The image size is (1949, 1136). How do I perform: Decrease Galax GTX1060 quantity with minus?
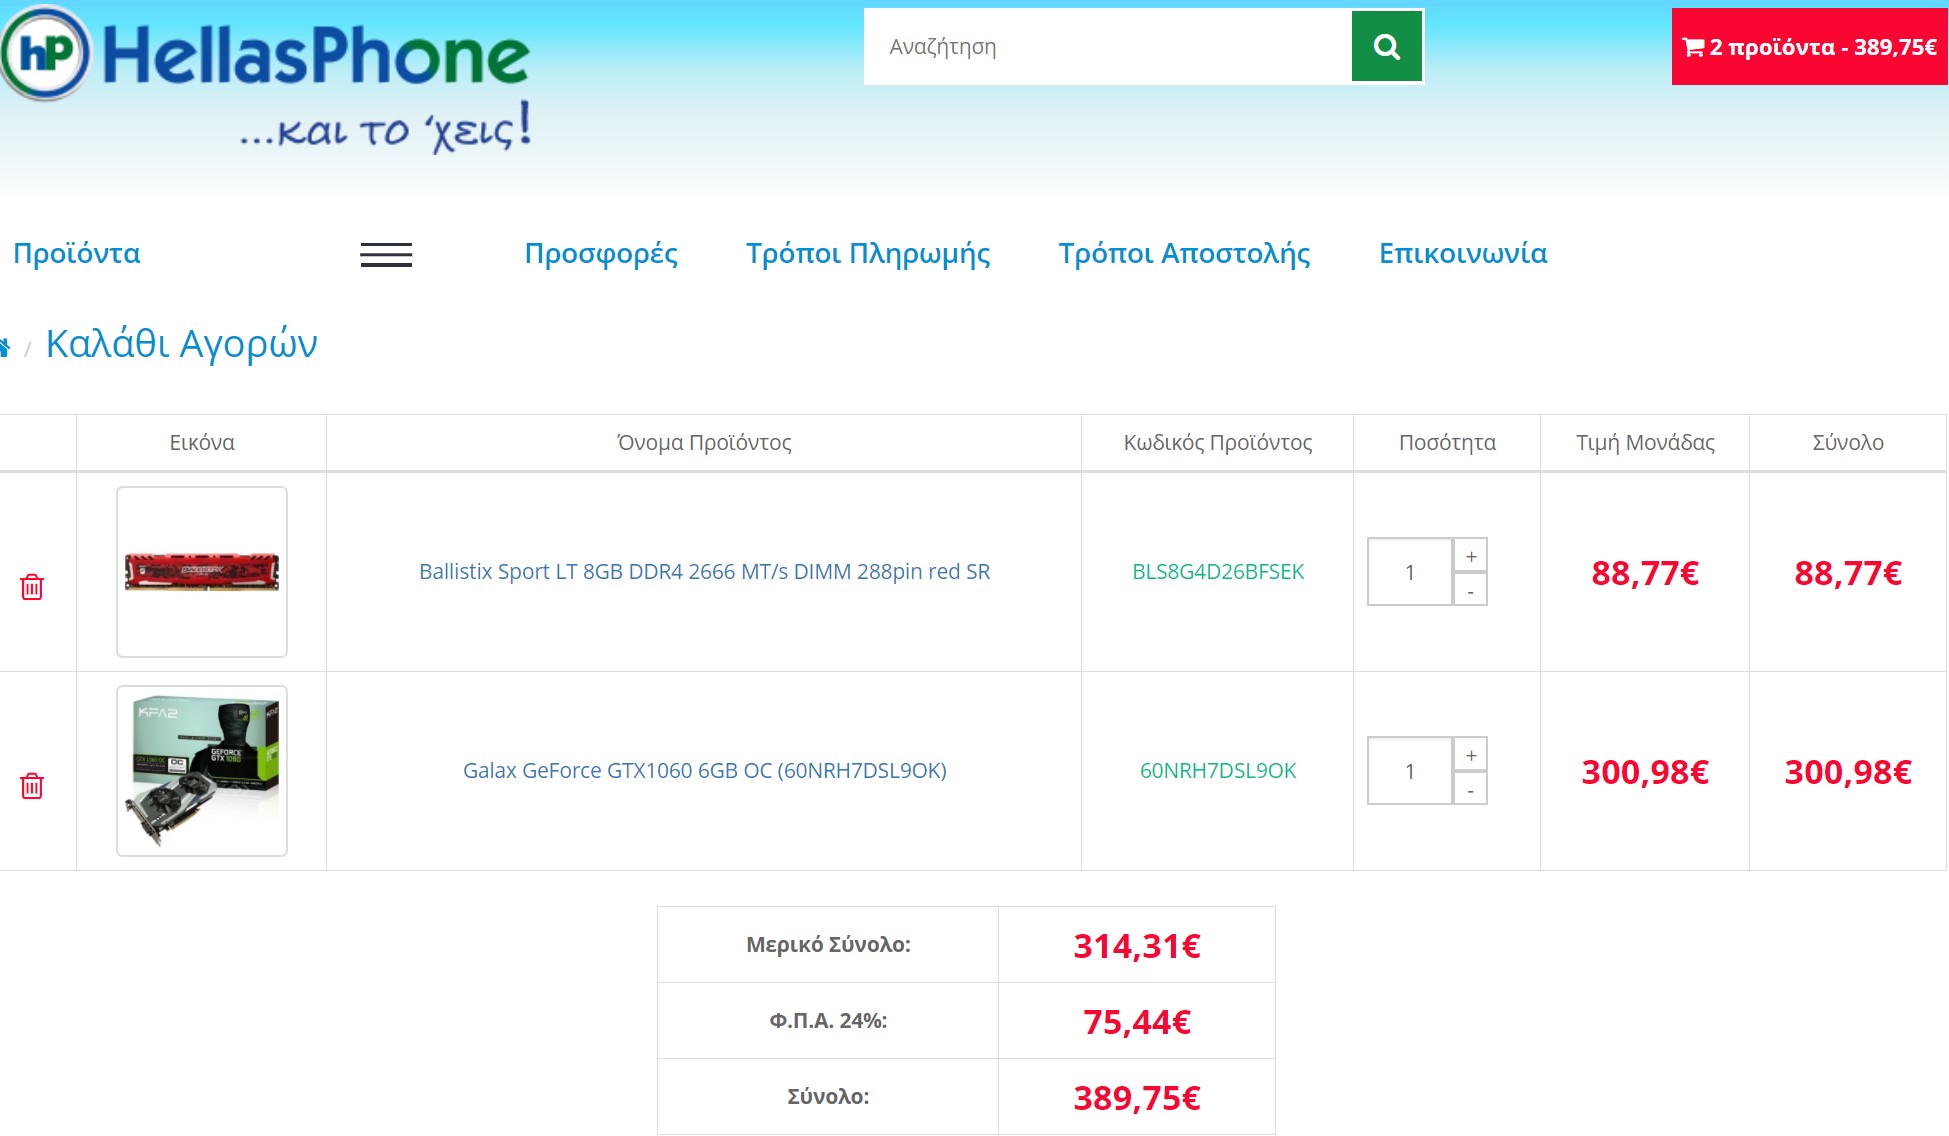tap(1470, 789)
